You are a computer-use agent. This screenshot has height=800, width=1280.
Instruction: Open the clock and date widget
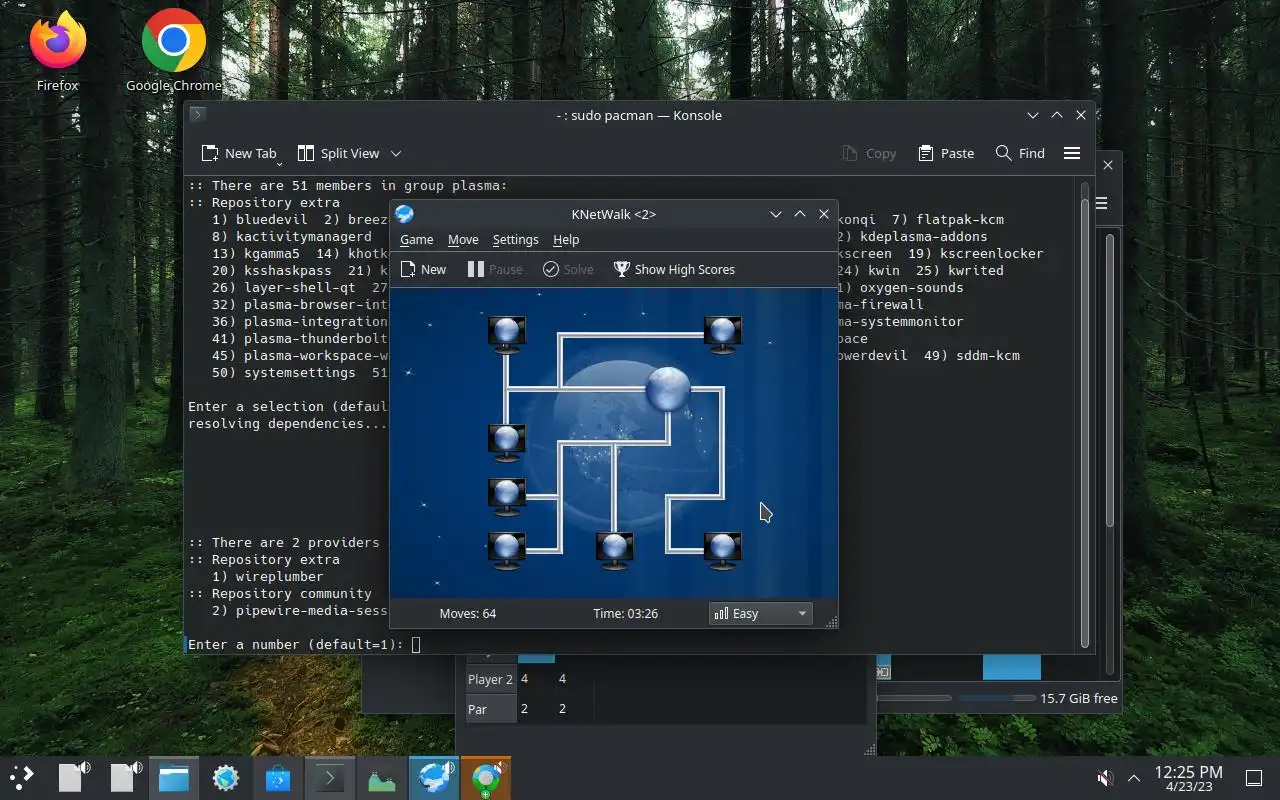[x=1188, y=777]
